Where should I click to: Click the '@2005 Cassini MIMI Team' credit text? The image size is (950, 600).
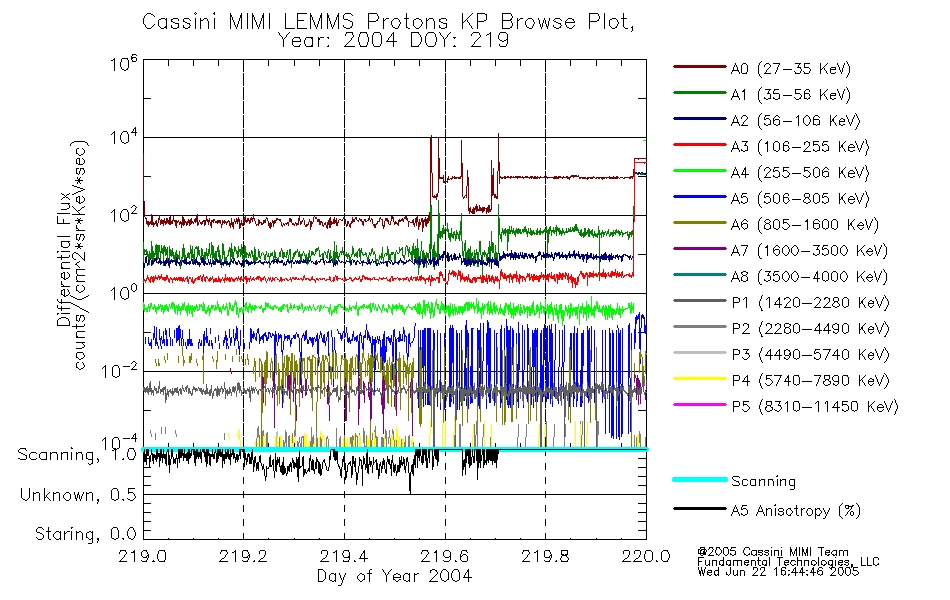[772, 552]
